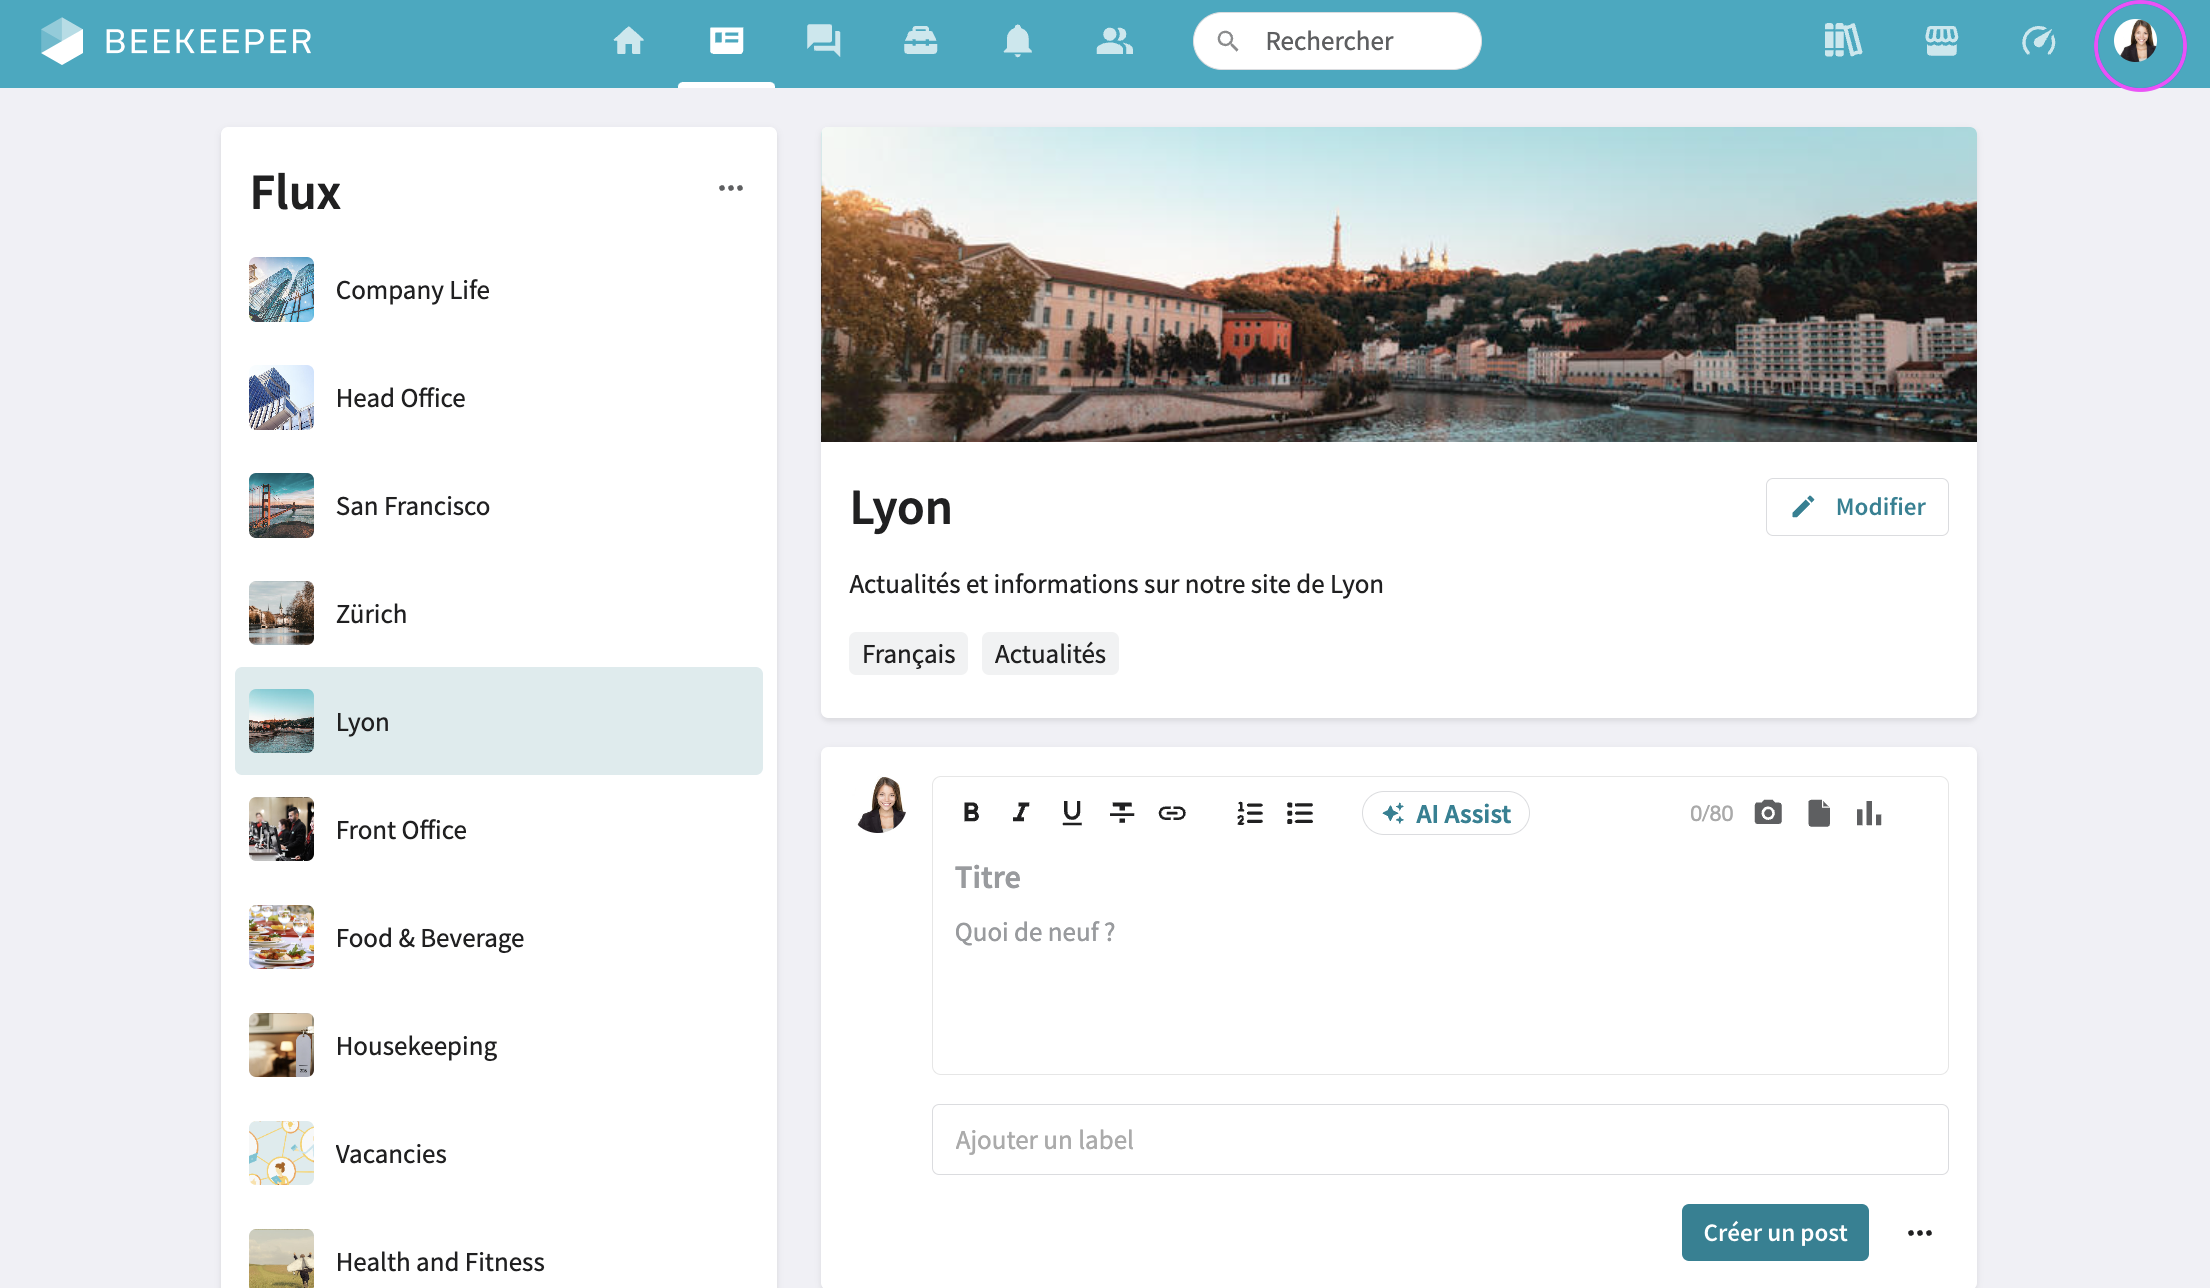This screenshot has width=2210, height=1288.
Task: Open the Zürich stream
Action: click(499, 614)
